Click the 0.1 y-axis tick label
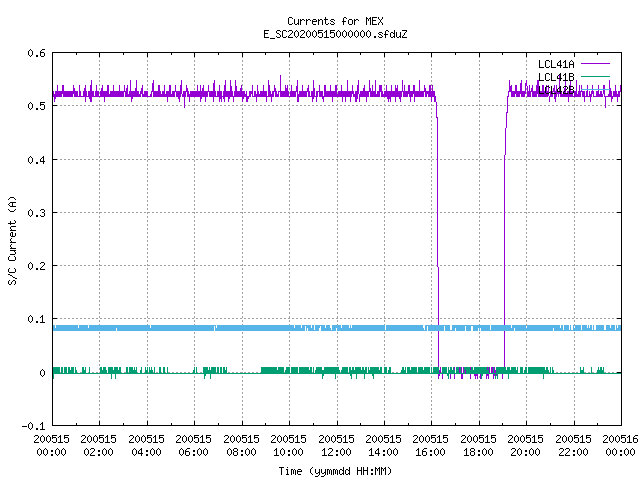This screenshot has width=640, height=480. [36, 319]
